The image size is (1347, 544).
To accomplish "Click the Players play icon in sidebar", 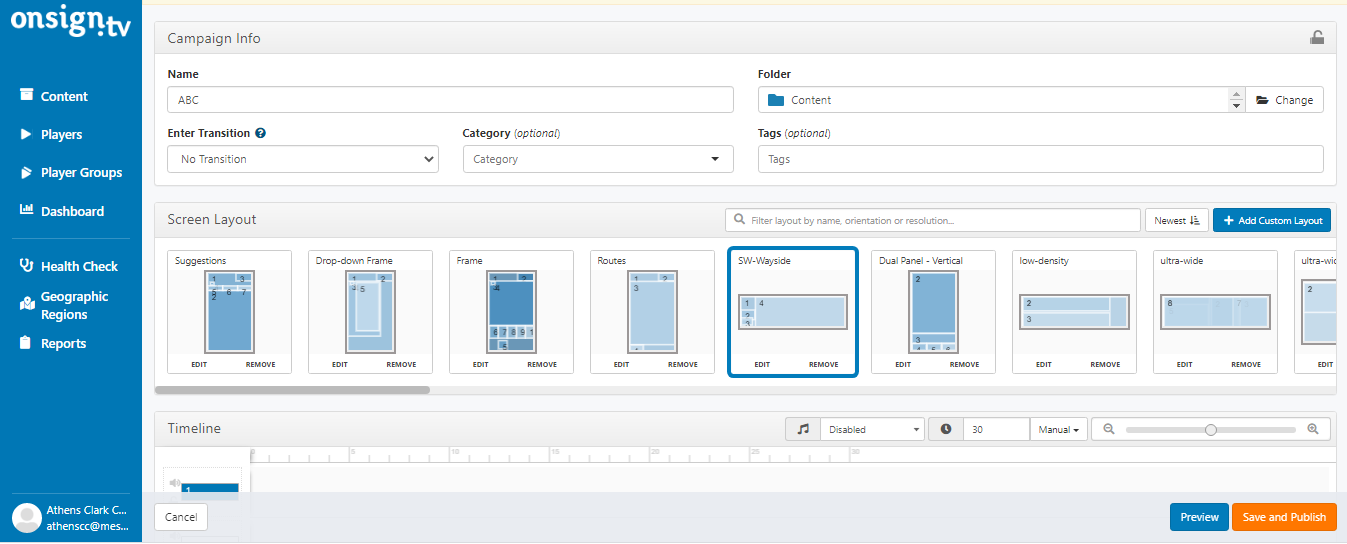I will pyautogui.click(x=27, y=133).
